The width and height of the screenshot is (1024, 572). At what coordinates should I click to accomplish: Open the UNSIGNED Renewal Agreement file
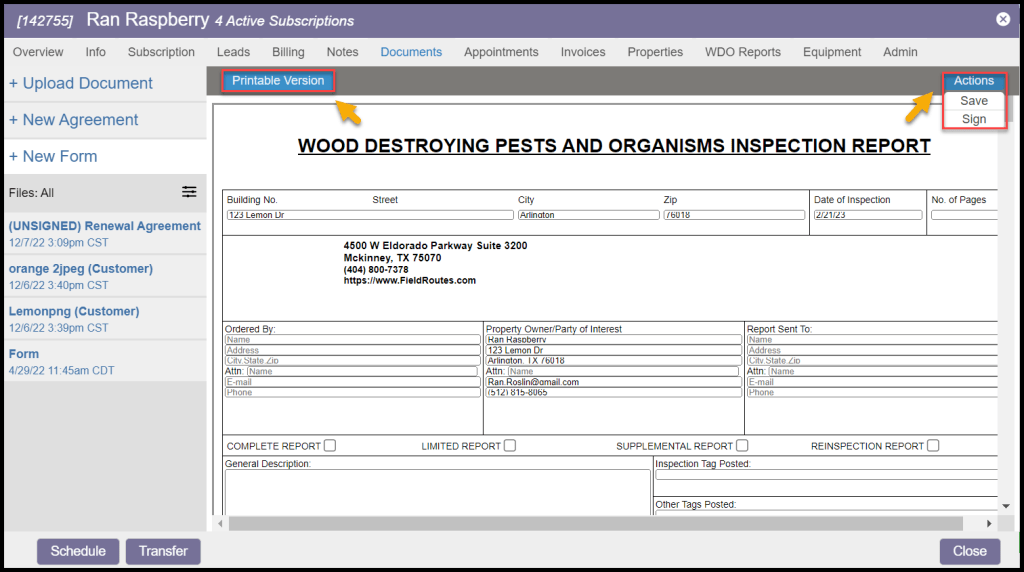[104, 226]
